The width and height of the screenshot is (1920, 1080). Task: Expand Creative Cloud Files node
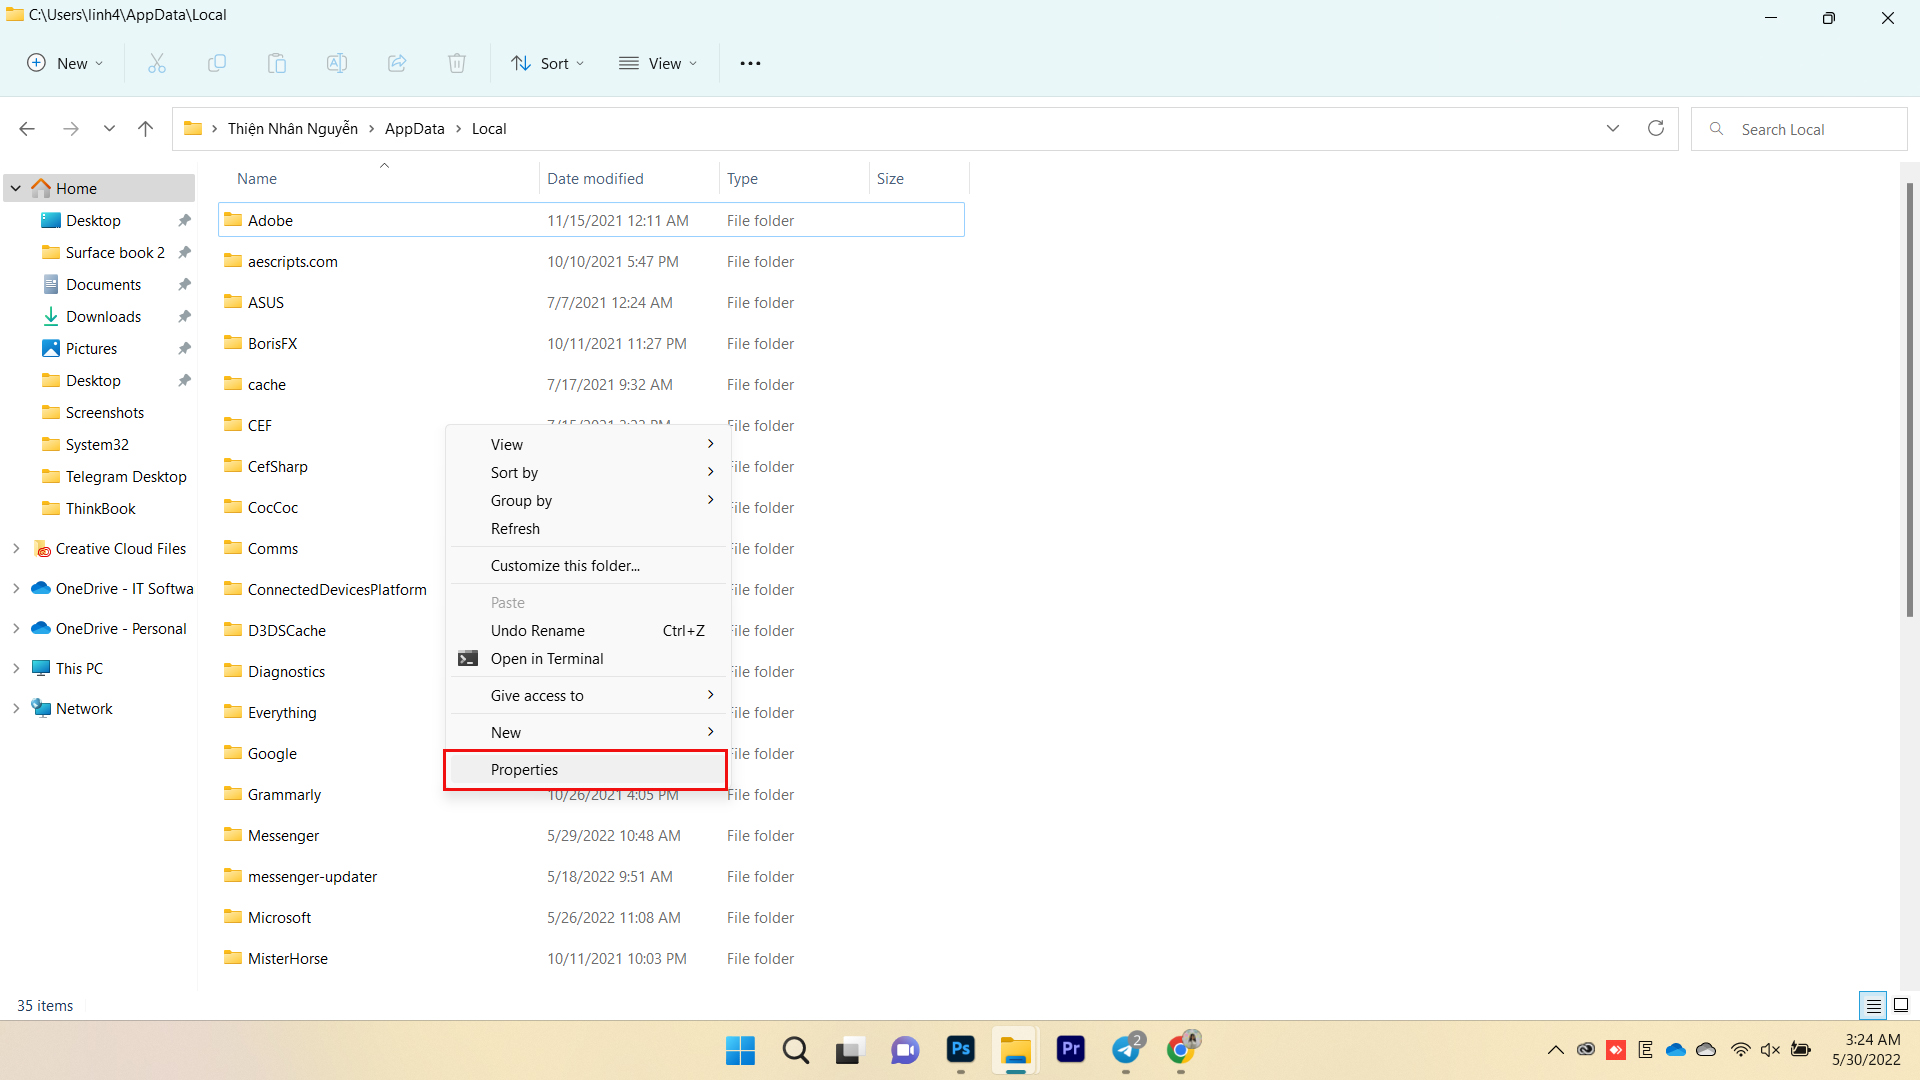(16, 548)
